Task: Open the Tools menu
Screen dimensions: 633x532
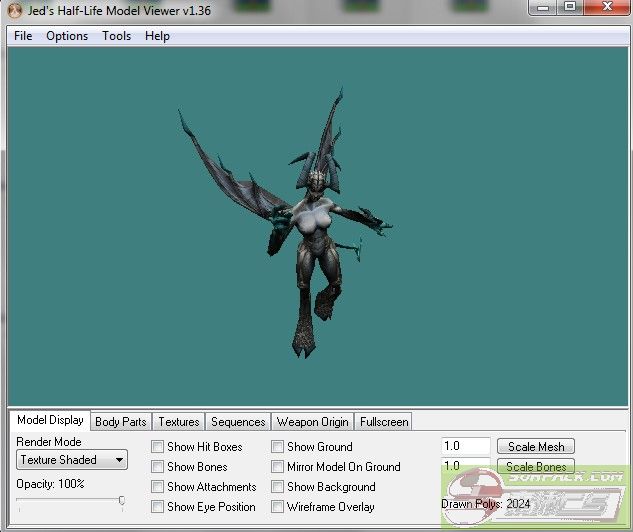Action: point(116,36)
